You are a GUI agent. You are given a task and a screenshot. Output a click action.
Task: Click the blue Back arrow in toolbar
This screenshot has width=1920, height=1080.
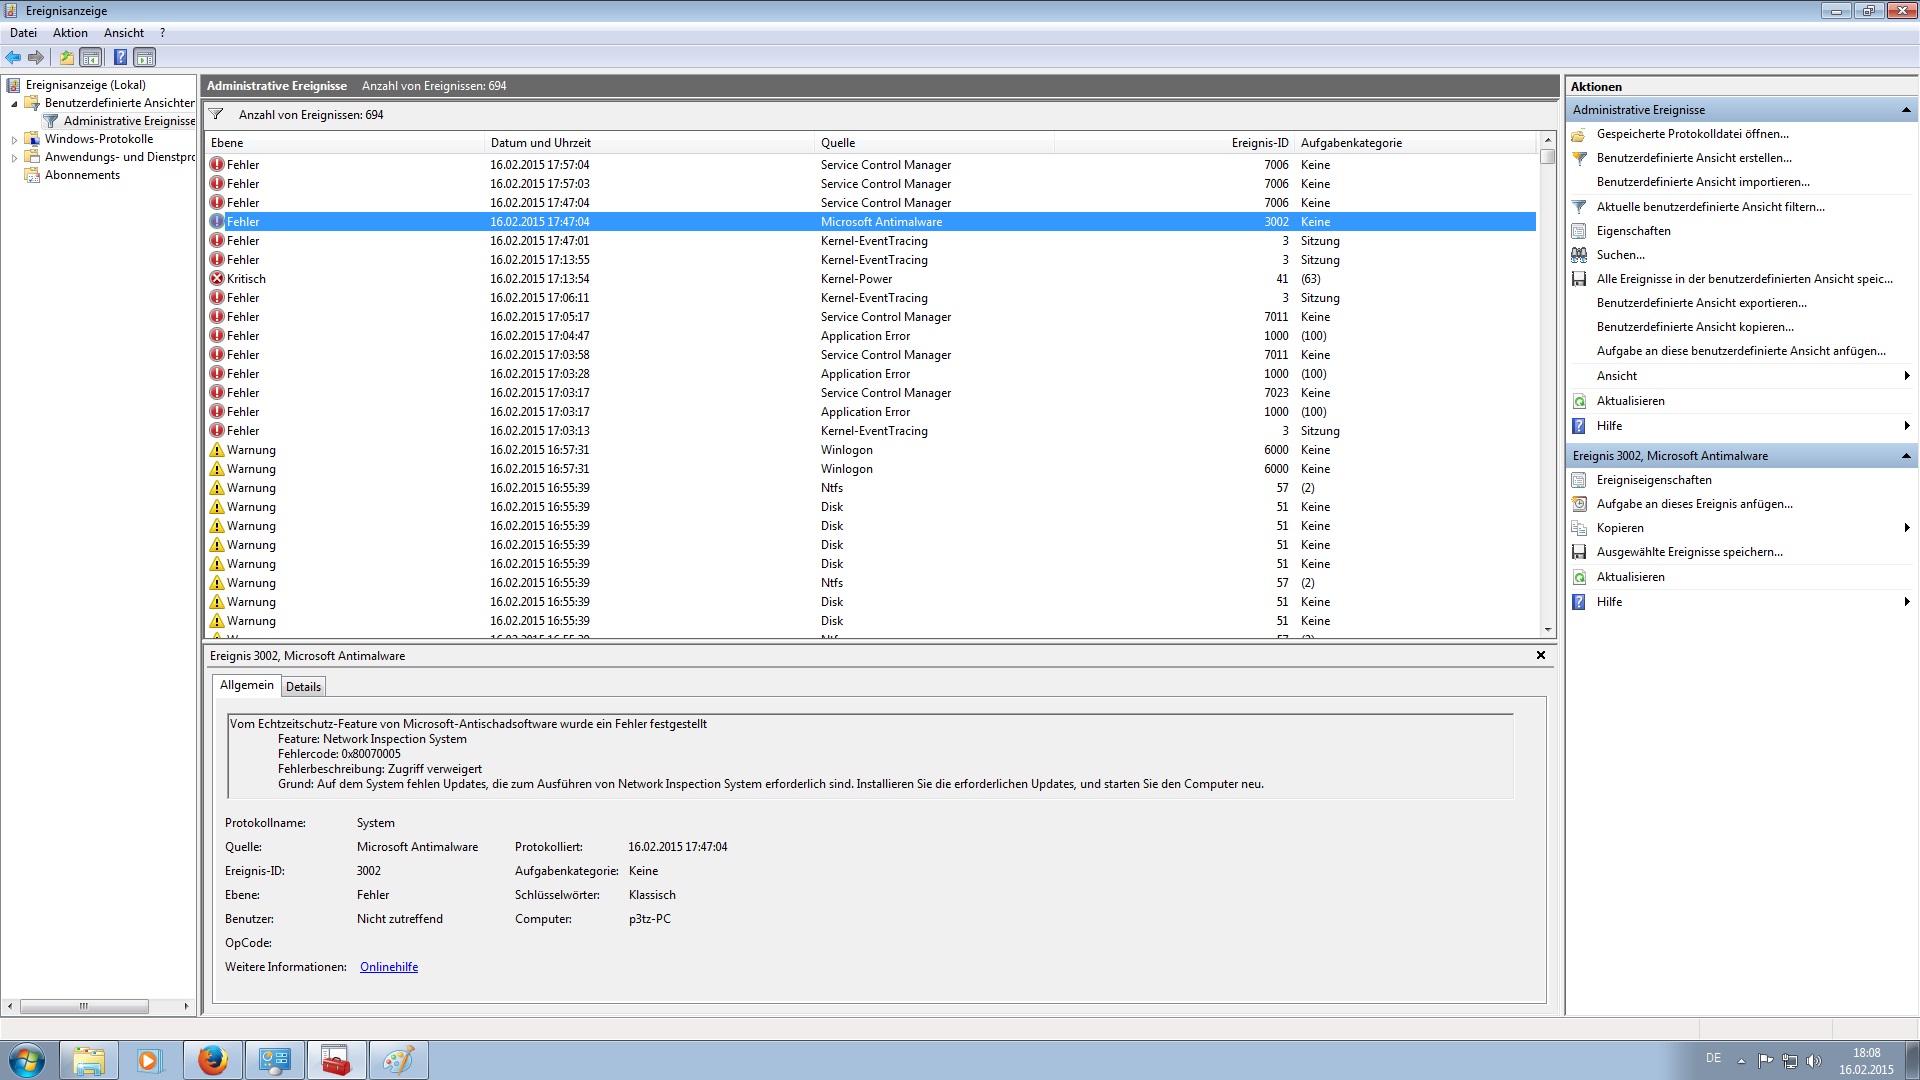(x=13, y=57)
